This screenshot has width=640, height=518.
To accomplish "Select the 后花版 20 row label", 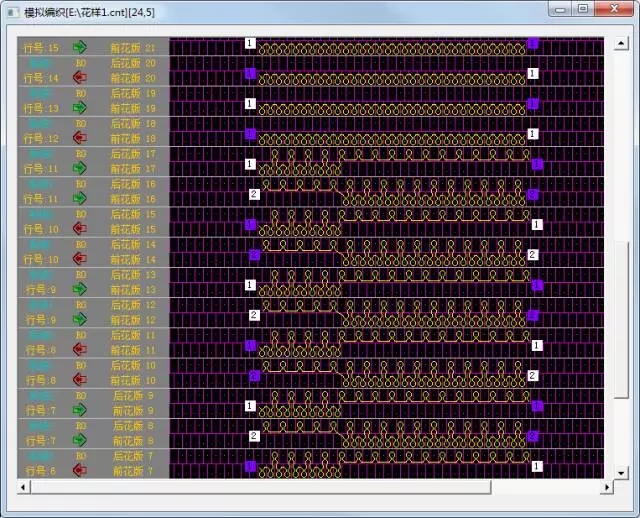I will [132, 63].
